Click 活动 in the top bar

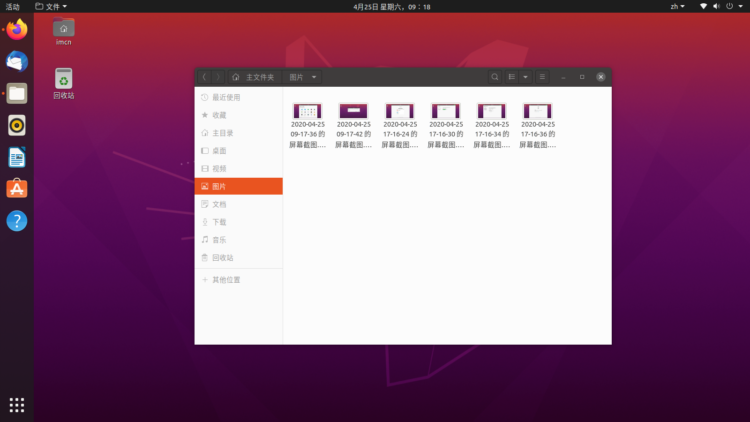tap(12, 6)
